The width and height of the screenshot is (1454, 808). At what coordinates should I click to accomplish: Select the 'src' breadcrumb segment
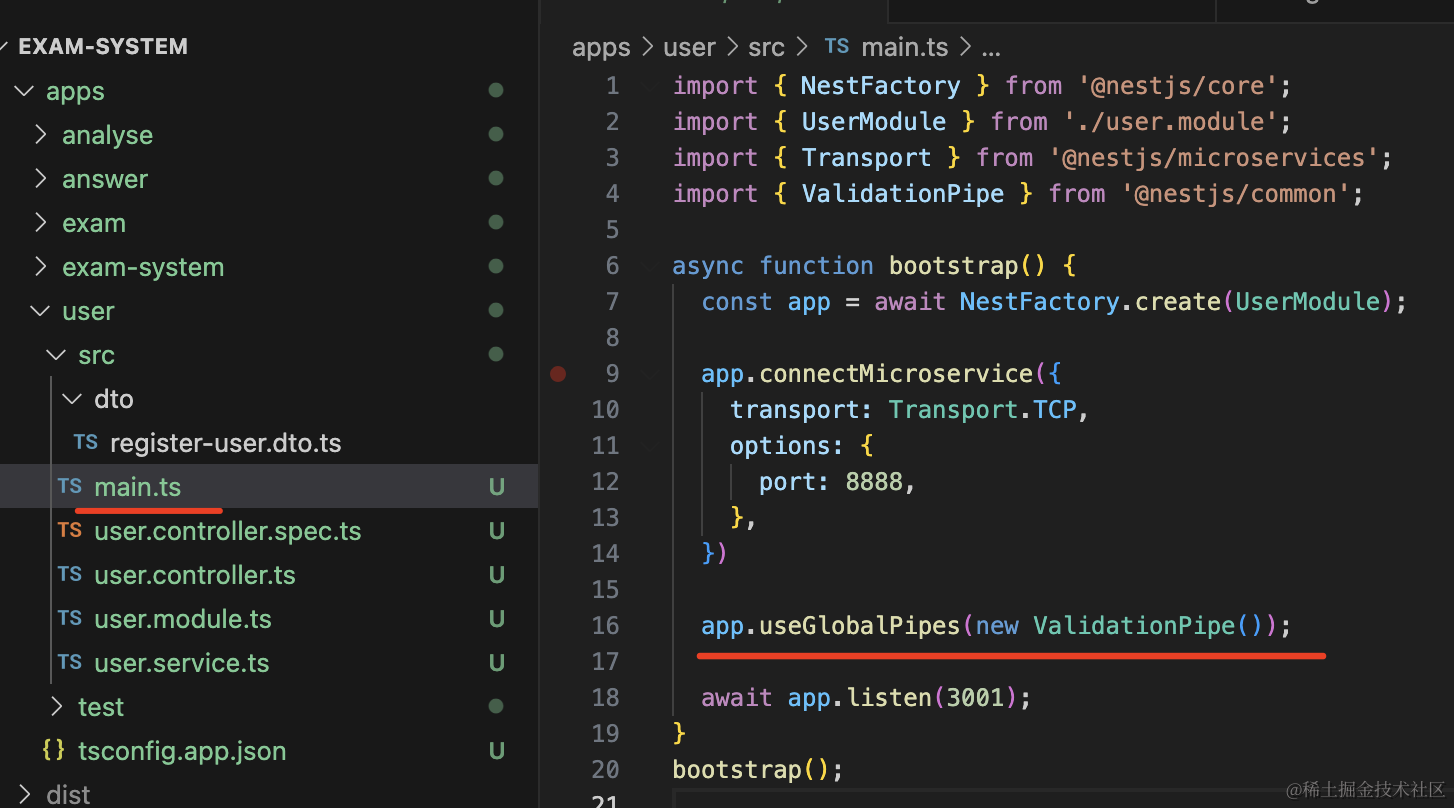pos(769,47)
